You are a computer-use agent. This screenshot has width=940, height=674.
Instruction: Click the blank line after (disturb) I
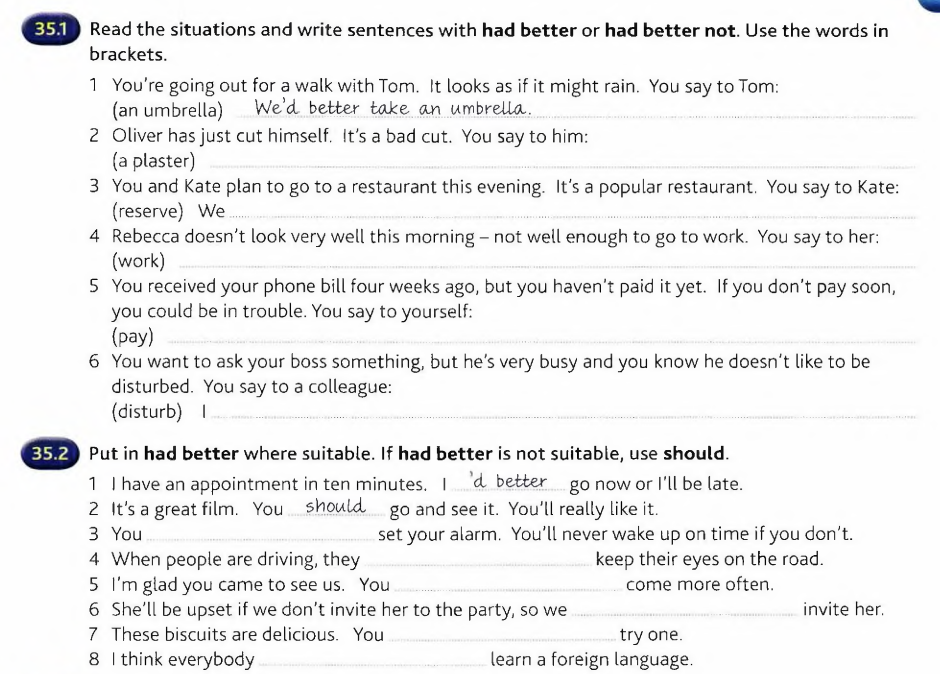pyautogui.click(x=564, y=415)
